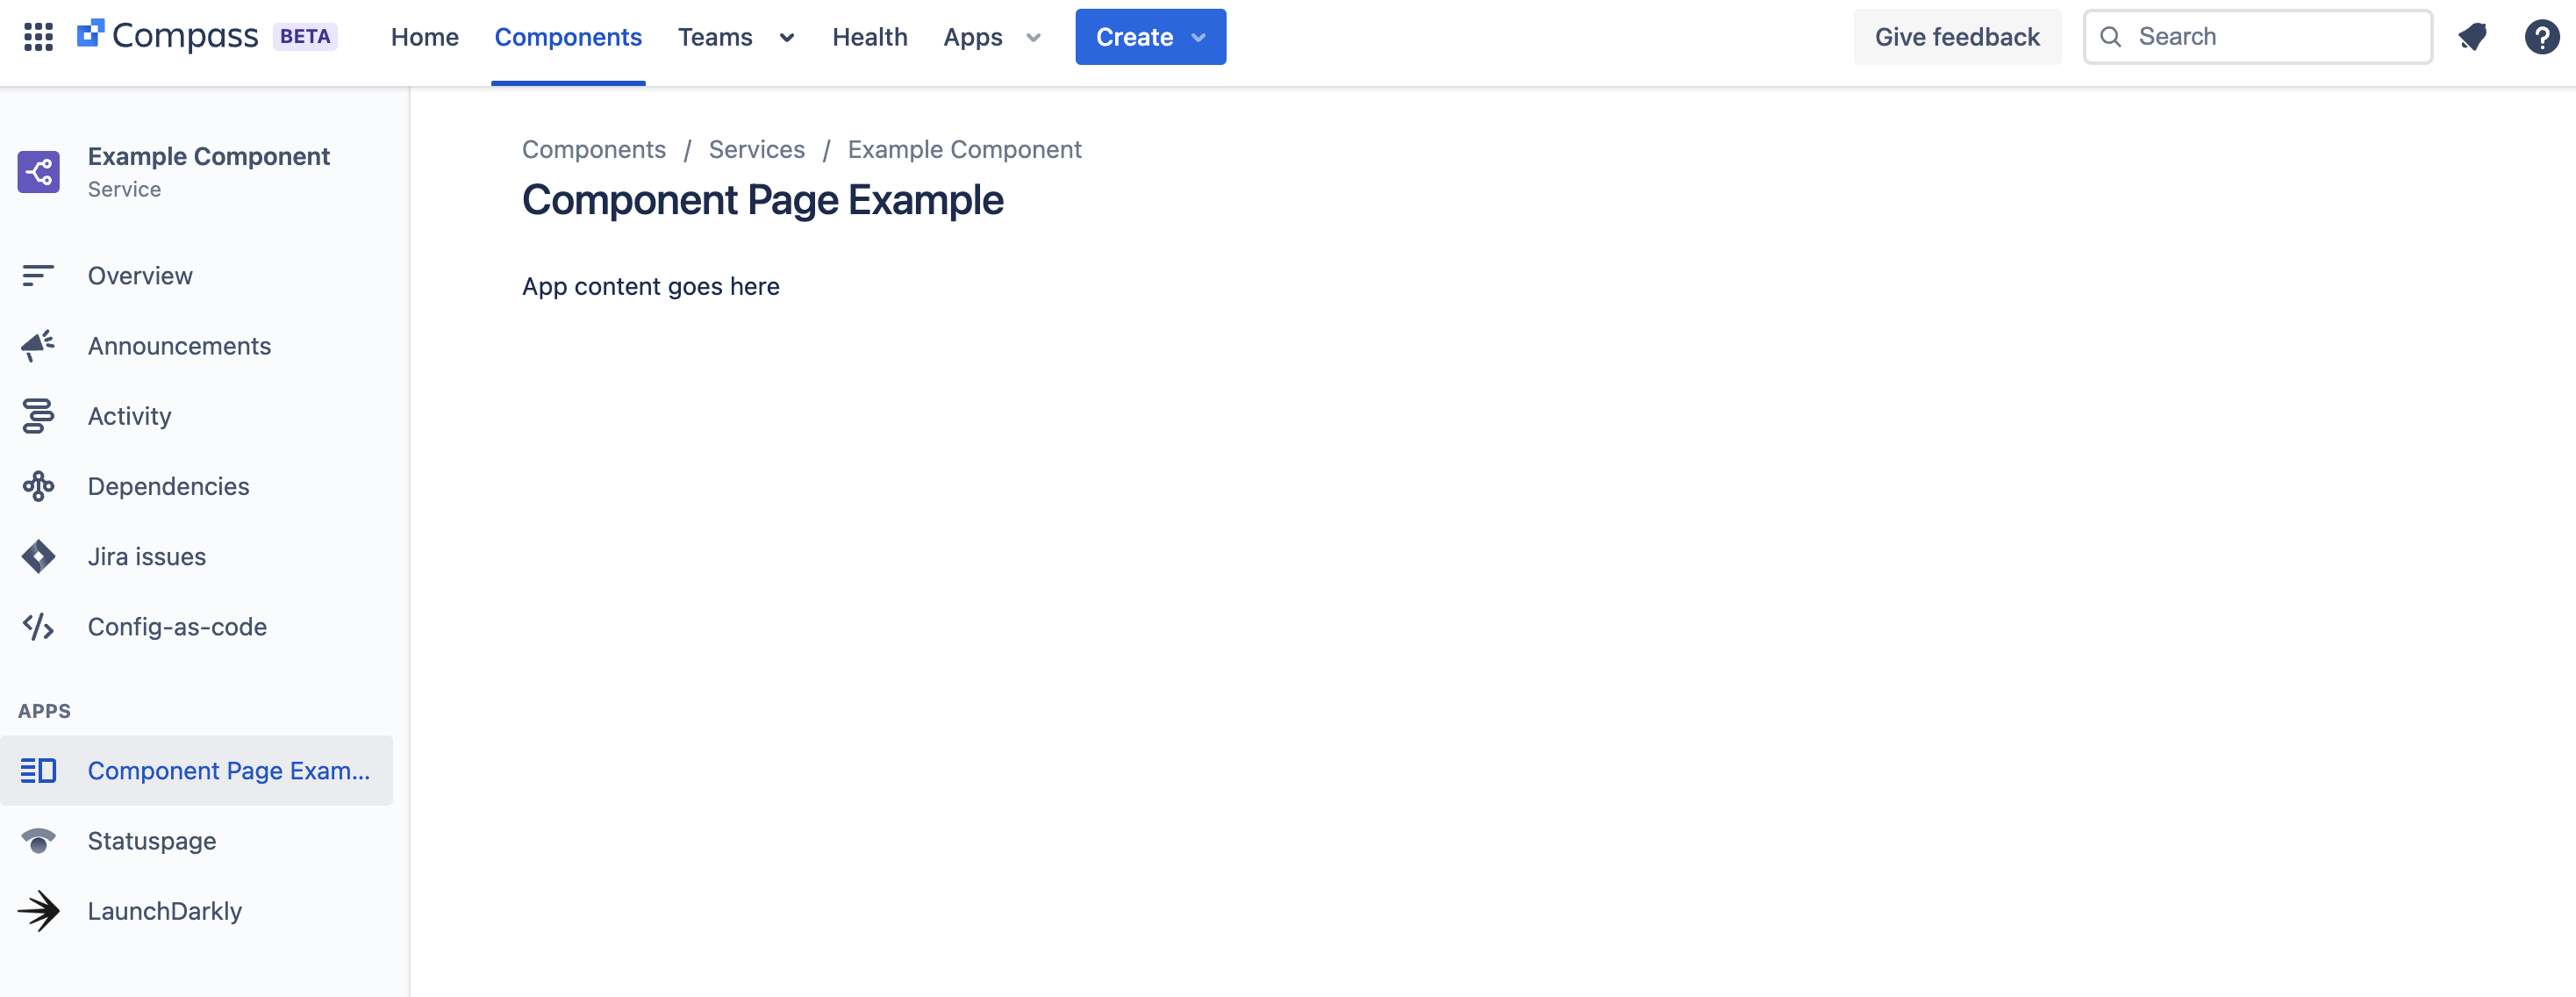Open the Statuspage app icon

coord(37,840)
